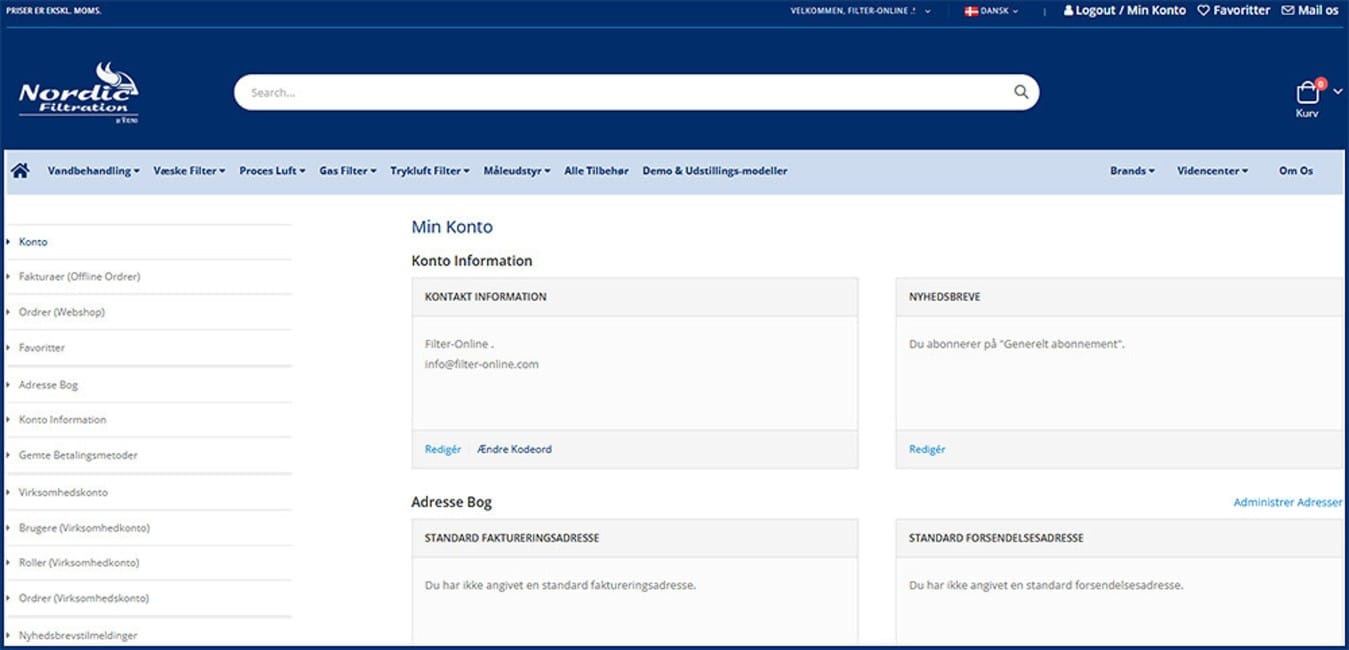
Task: Expand the Vandbehandling menu
Action: click(93, 171)
